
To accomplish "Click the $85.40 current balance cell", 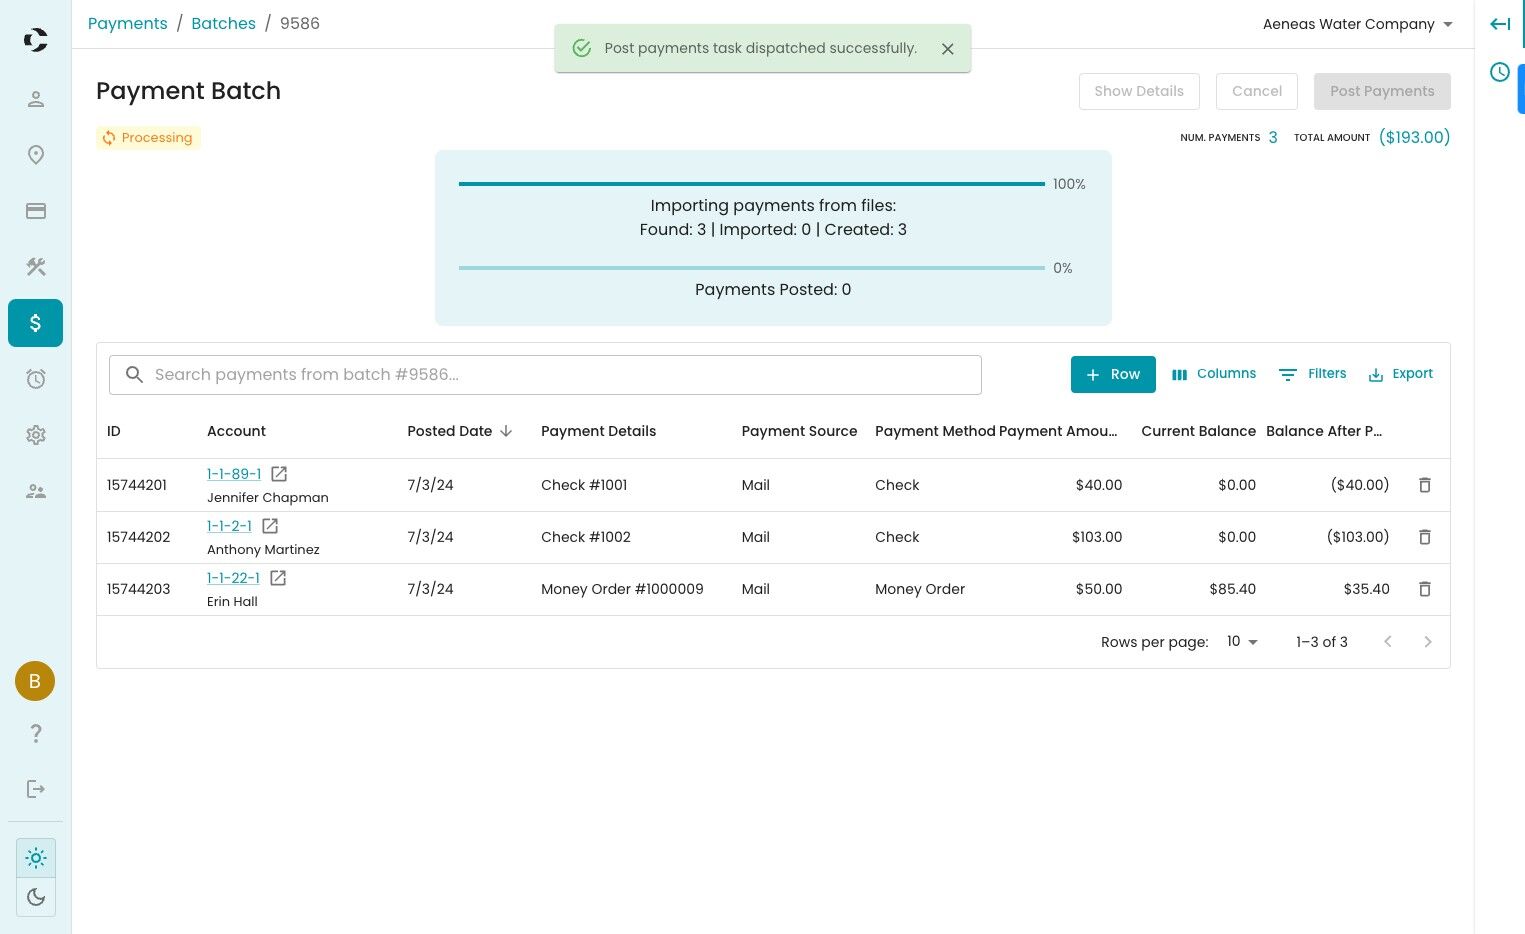I will [x=1232, y=589].
